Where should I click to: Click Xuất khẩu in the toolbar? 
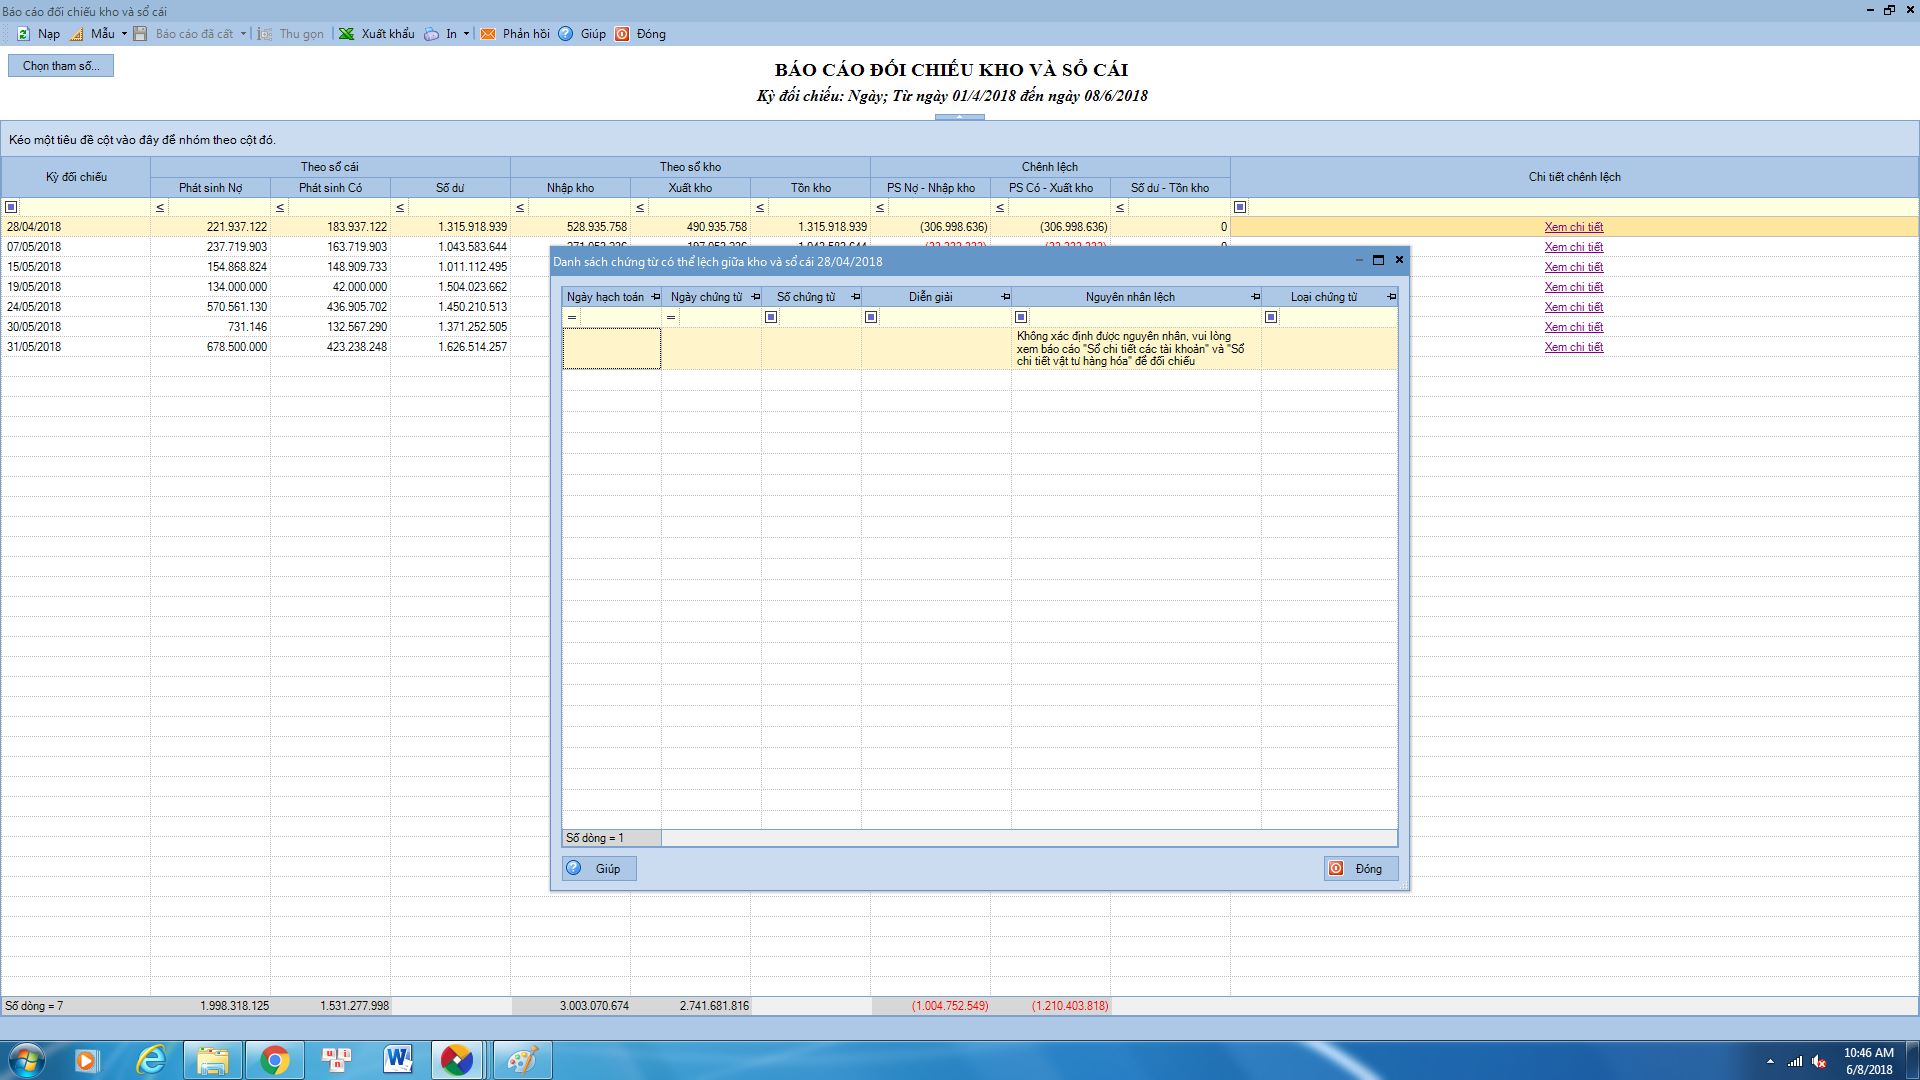pos(388,34)
